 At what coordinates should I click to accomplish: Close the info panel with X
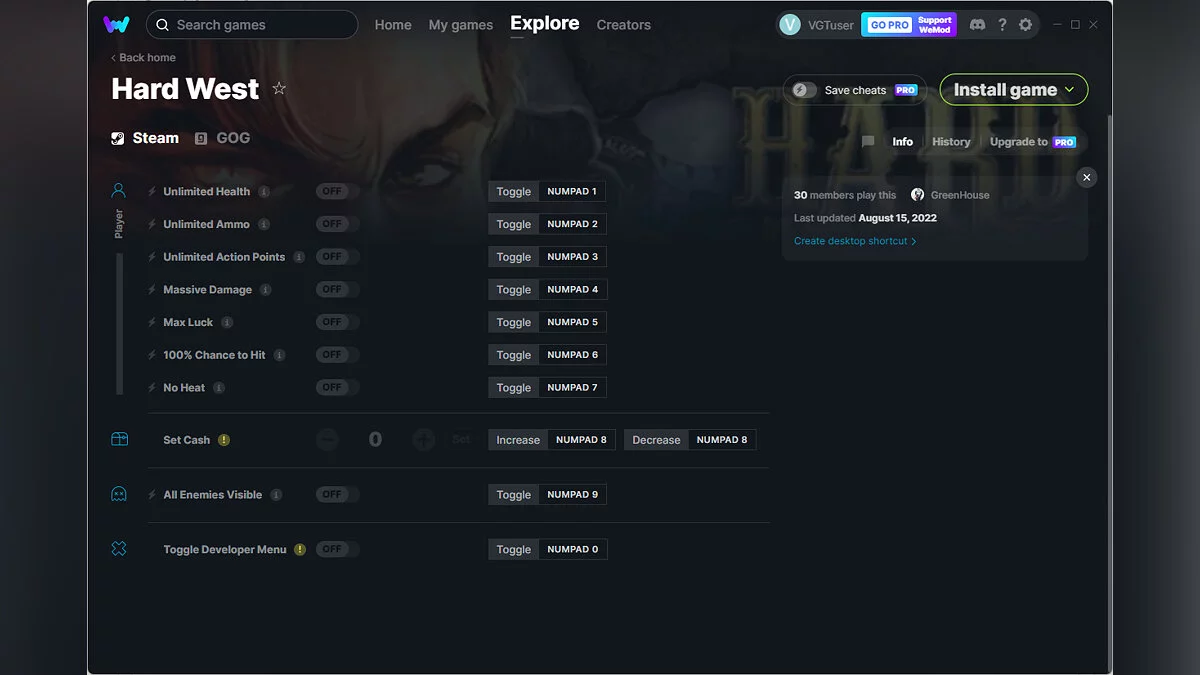coord(1087,177)
